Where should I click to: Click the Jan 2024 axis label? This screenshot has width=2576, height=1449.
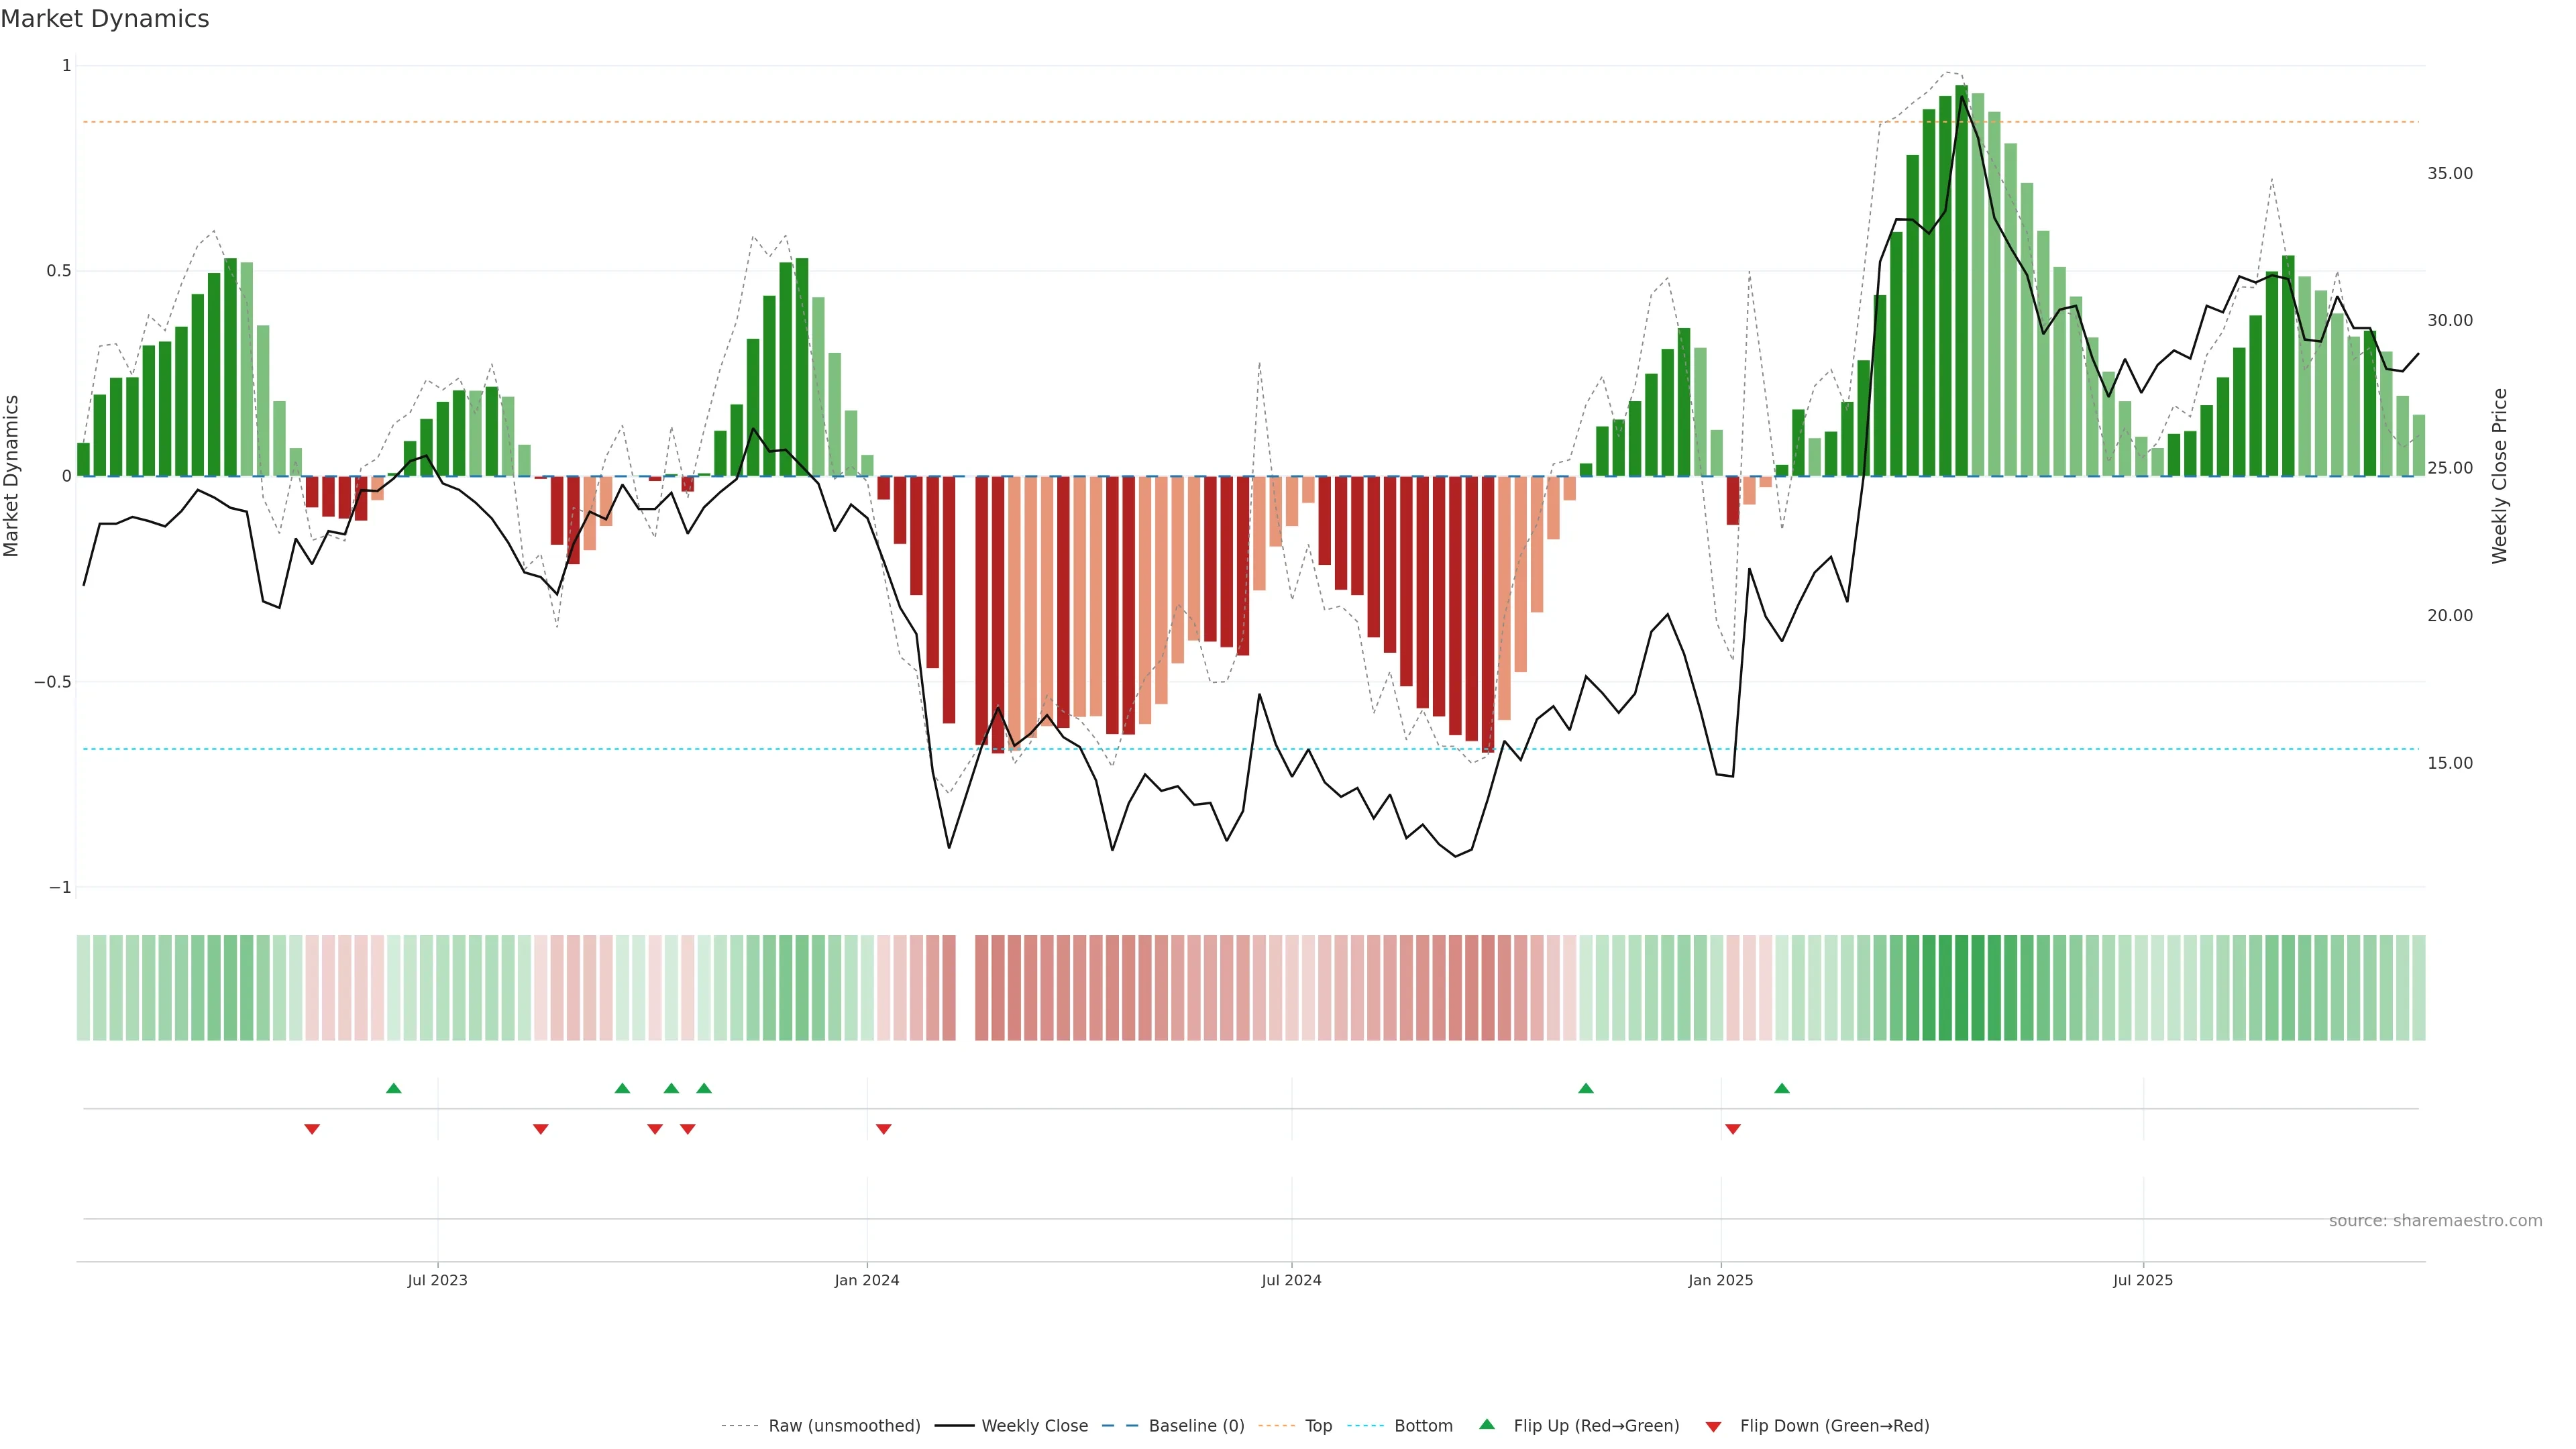tap(867, 1280)
